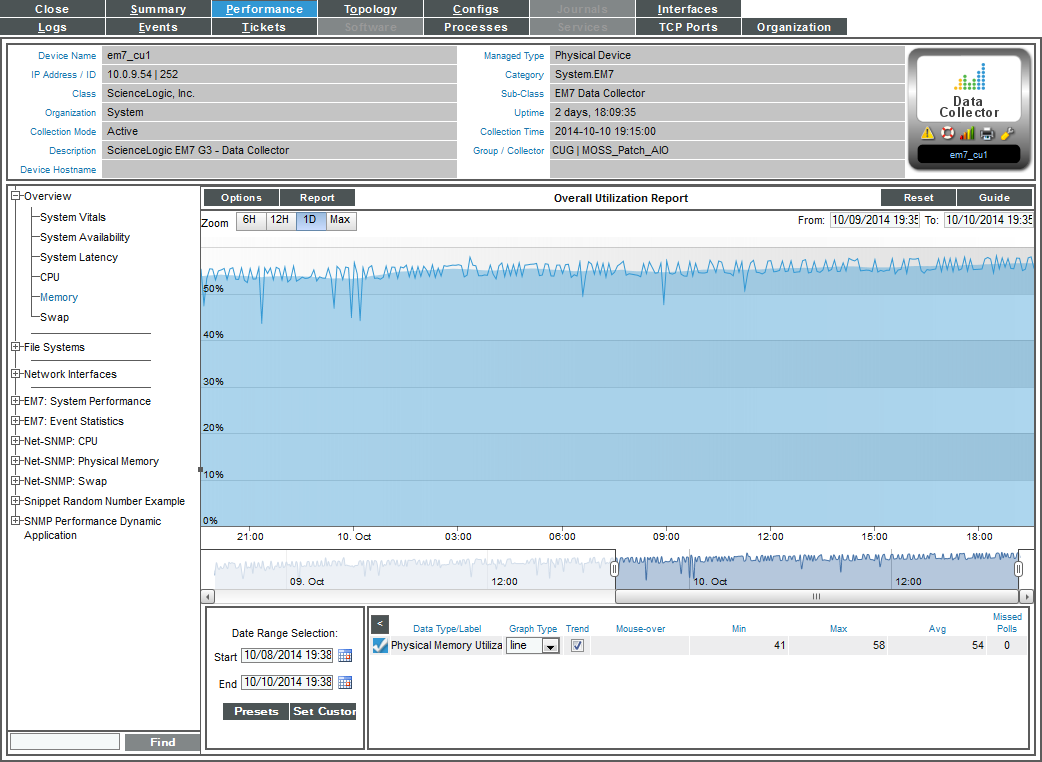1042x762 pixels.
Task: Select CPU under Overview
Action: 50,277
